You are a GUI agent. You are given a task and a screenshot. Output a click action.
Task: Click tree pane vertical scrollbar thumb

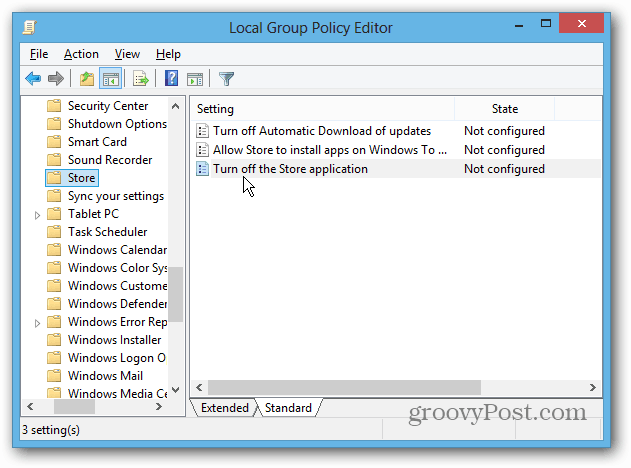click(175, 294)
